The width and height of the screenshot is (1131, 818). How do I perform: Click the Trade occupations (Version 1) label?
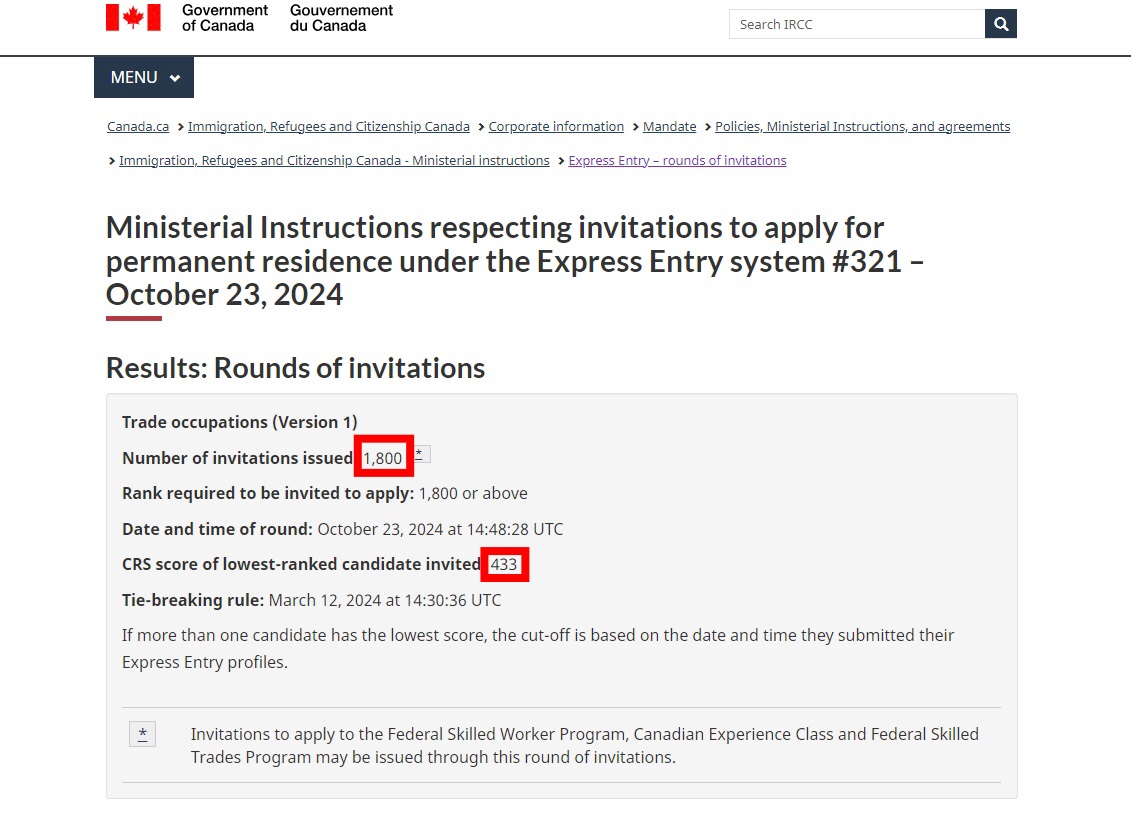(x=239, y=422)
